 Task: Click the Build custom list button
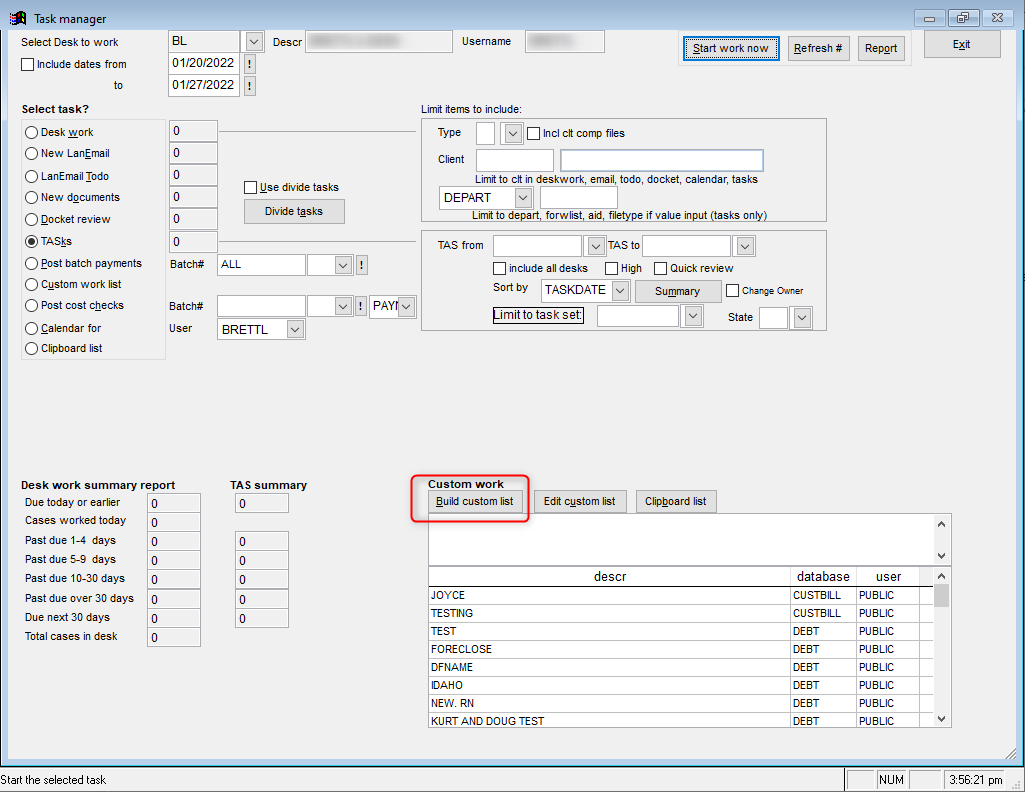(475, 502)
